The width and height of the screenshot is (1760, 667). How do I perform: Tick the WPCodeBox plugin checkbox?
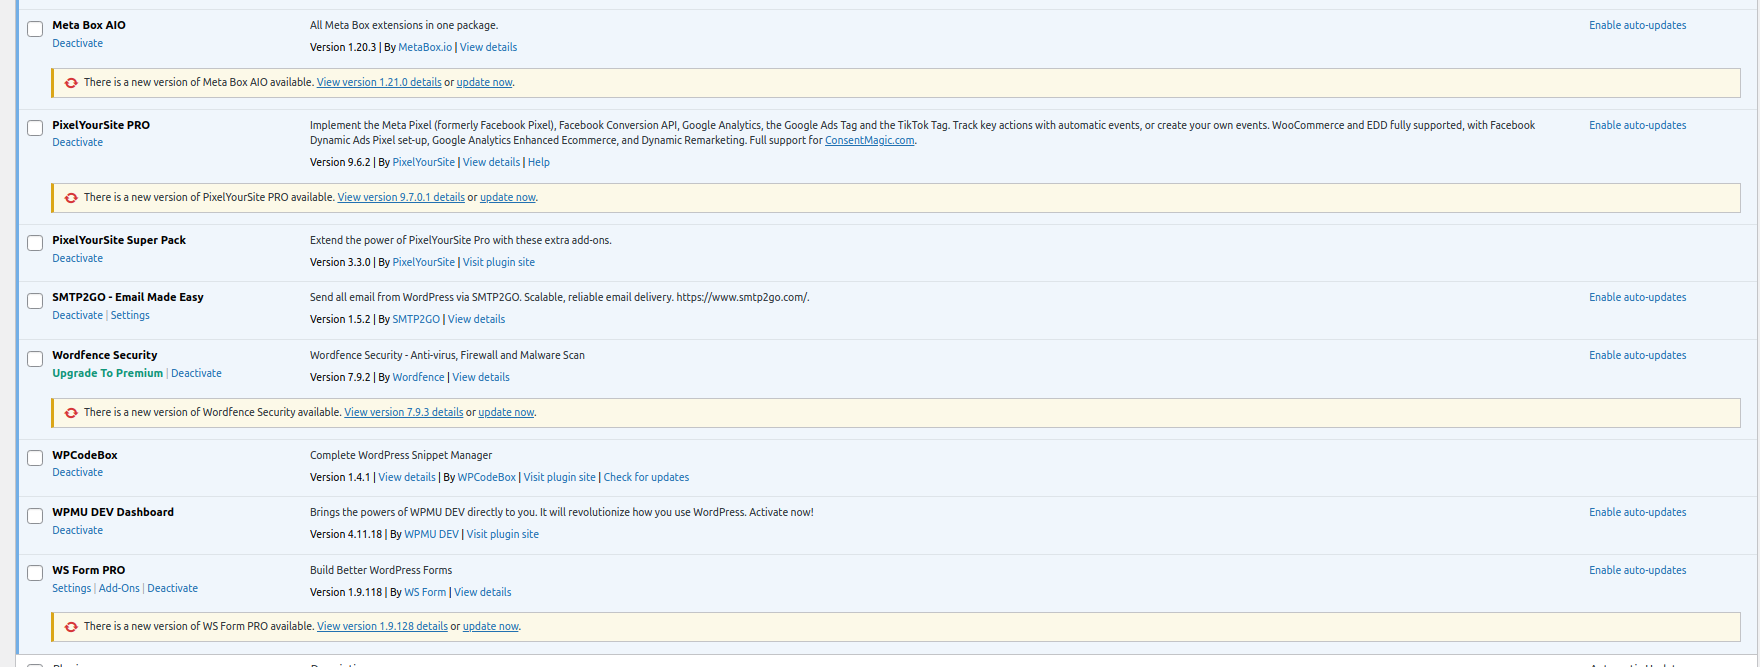coord(35,458)
